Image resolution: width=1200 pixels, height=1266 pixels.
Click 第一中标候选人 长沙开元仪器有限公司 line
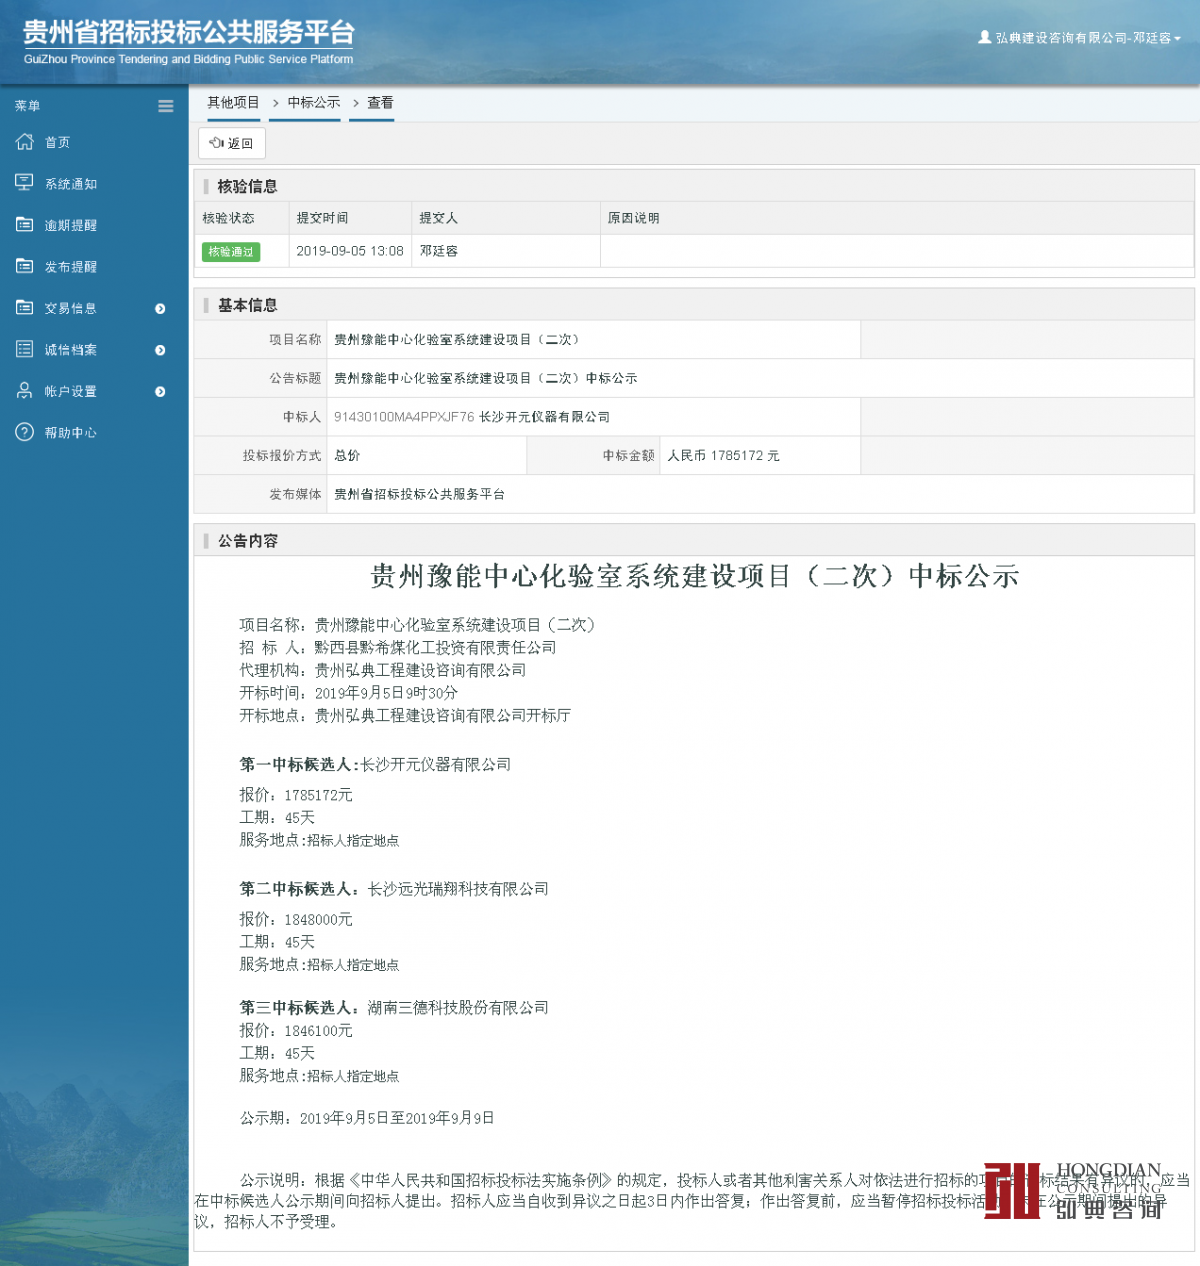(375, 765)
